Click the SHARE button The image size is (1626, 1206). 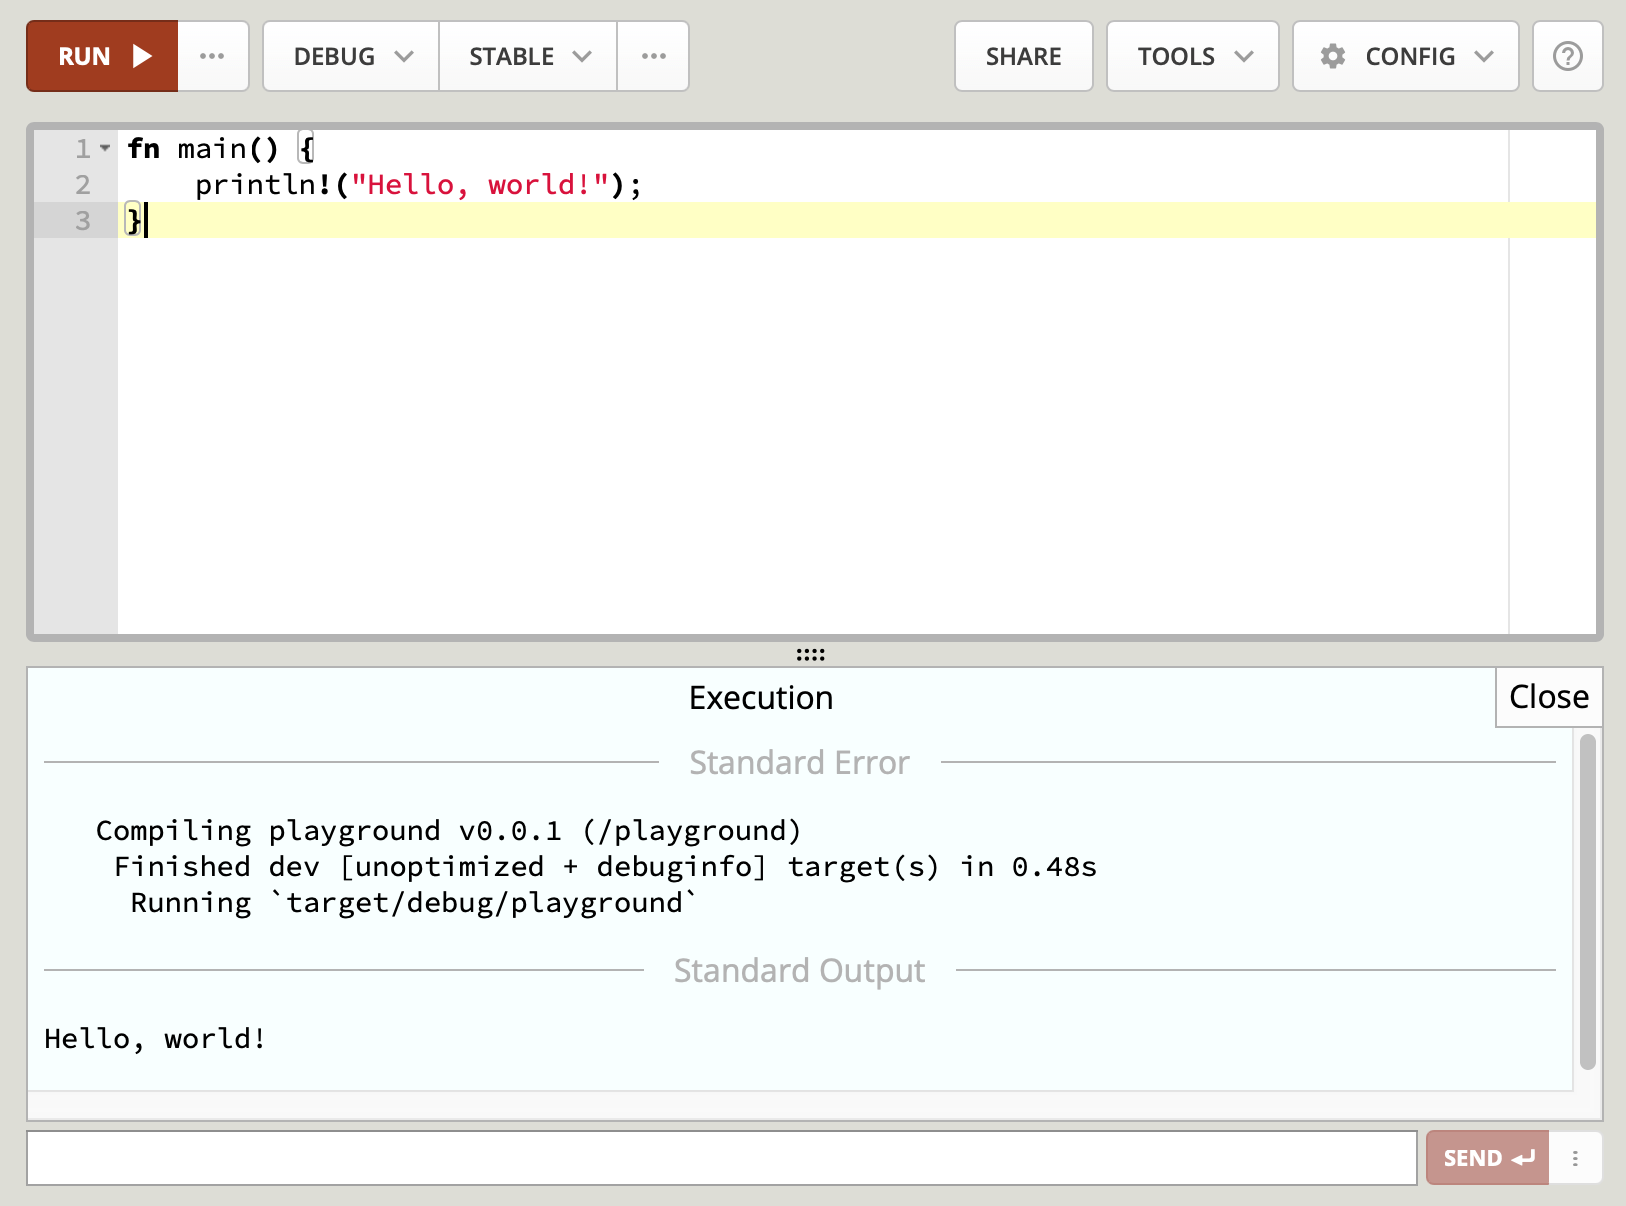[1023, 56]
